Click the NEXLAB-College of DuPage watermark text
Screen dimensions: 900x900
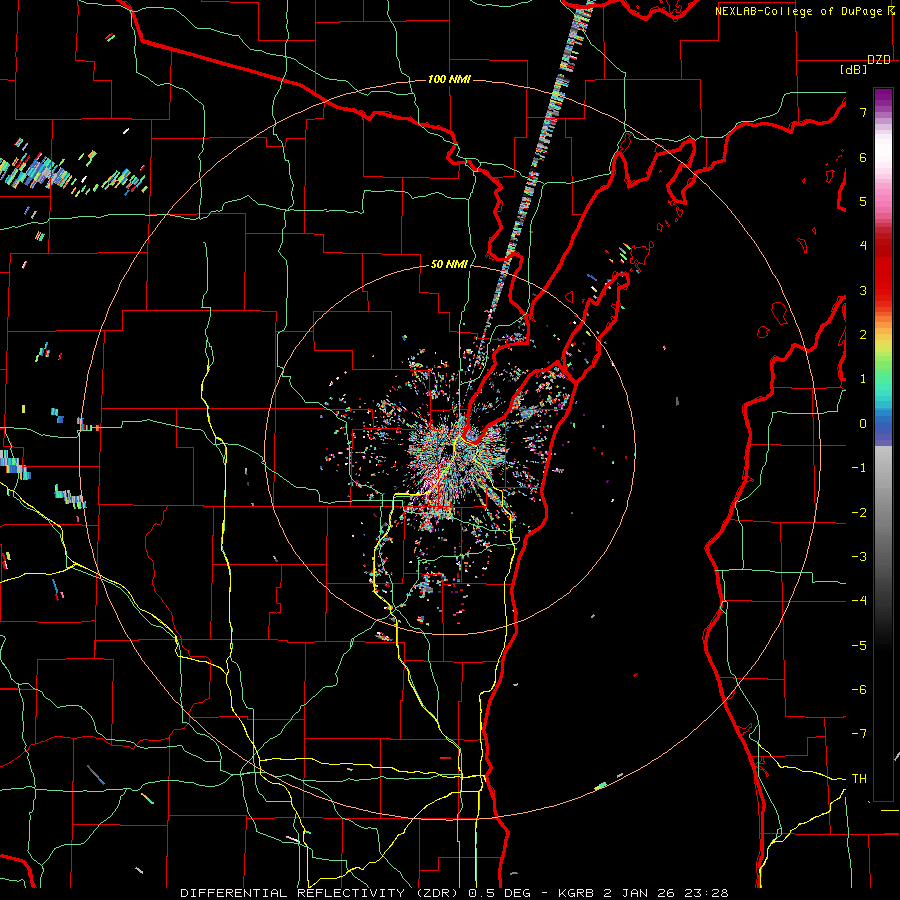pos(798,11)
